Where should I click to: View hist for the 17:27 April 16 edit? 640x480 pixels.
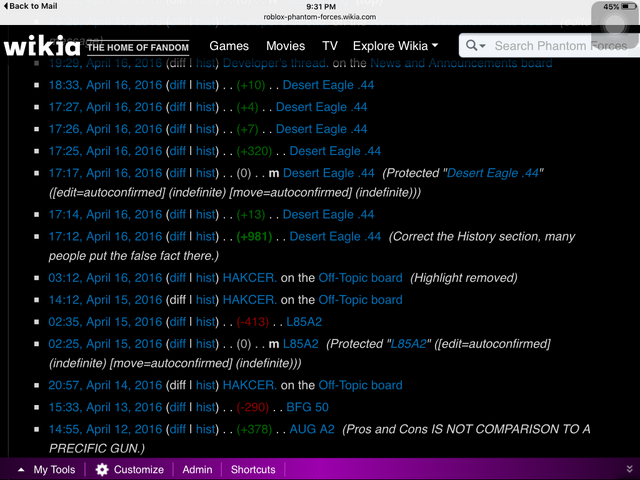(x=206, y=107)
